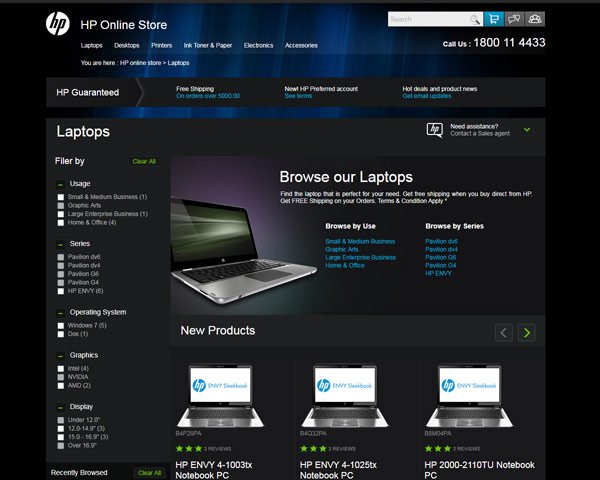Click the search magnifier icon

point(475,19)
